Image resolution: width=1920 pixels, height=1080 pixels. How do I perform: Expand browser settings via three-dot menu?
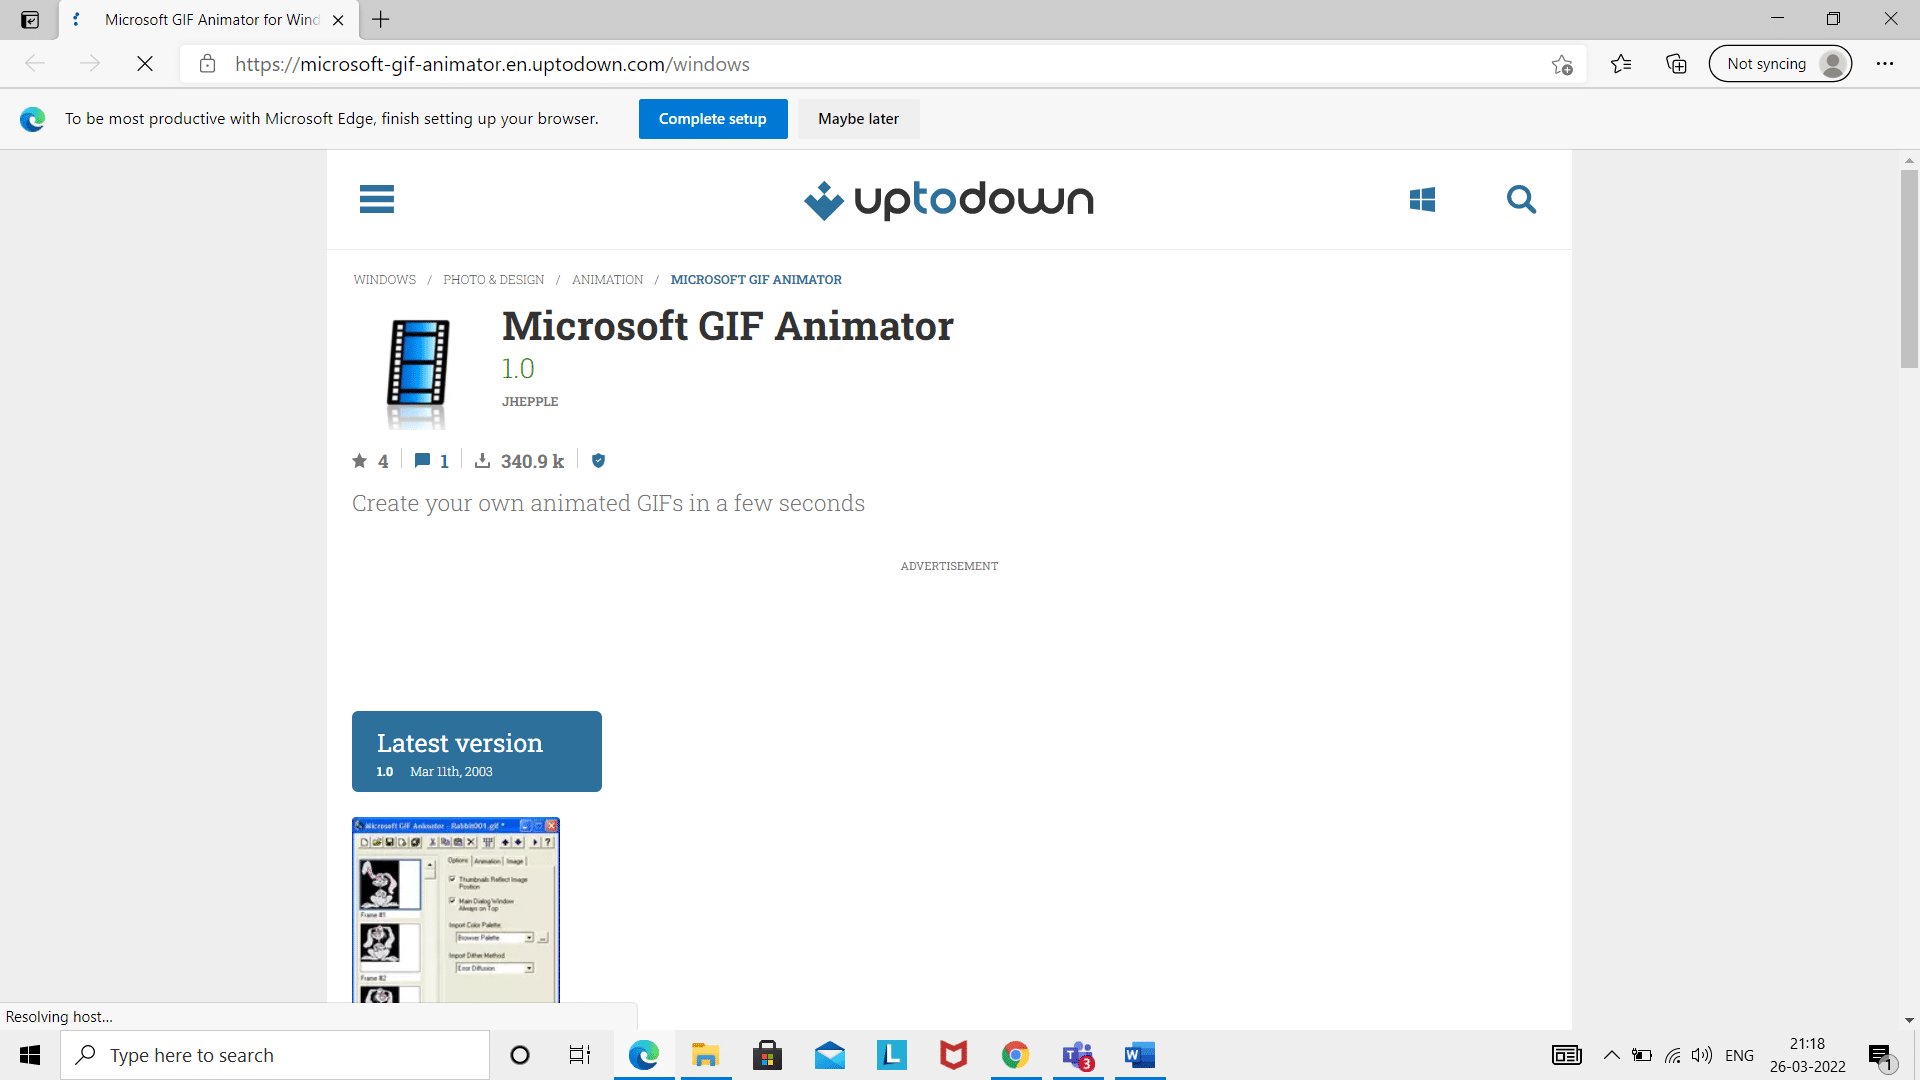1888,63
